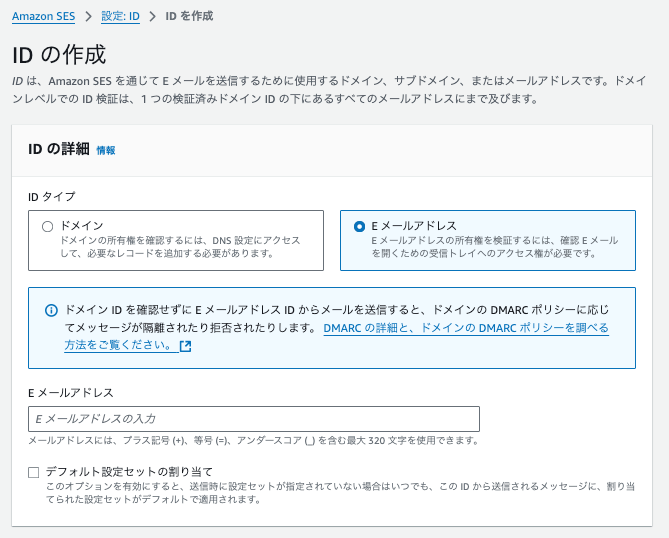This screenshot has width=669, height=538.
Task: Enable デフォルト設定セットの割り当て checkbox
Action: [34, 472]
